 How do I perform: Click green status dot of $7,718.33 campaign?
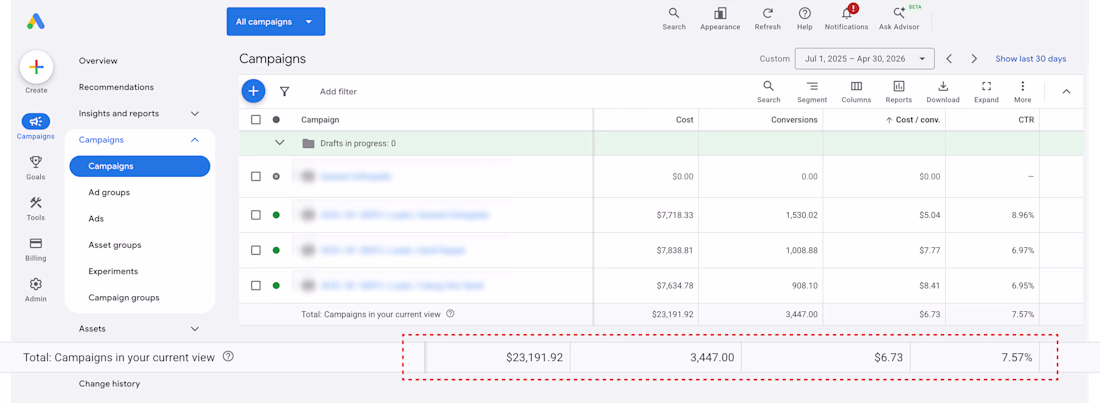[276, 215]
